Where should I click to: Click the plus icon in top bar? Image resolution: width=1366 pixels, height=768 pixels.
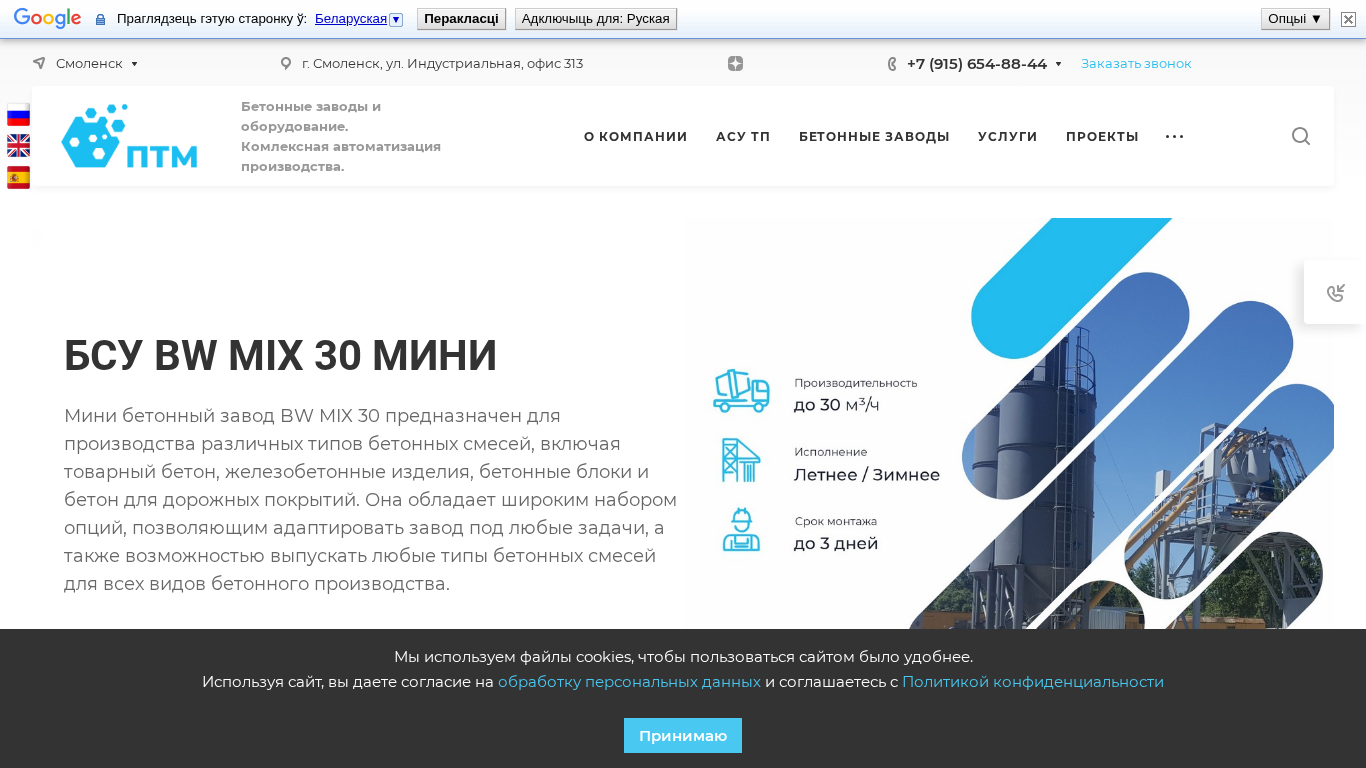(735, 64)
